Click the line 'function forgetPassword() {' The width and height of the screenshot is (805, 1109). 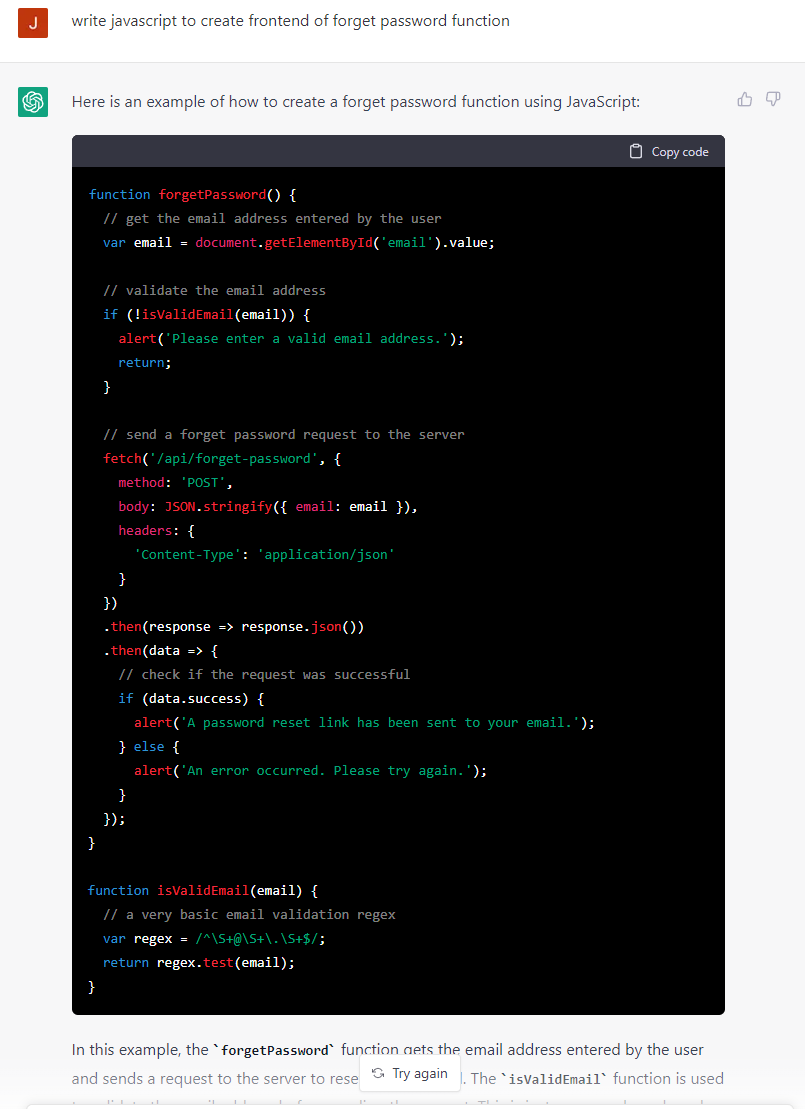point(192,194)
